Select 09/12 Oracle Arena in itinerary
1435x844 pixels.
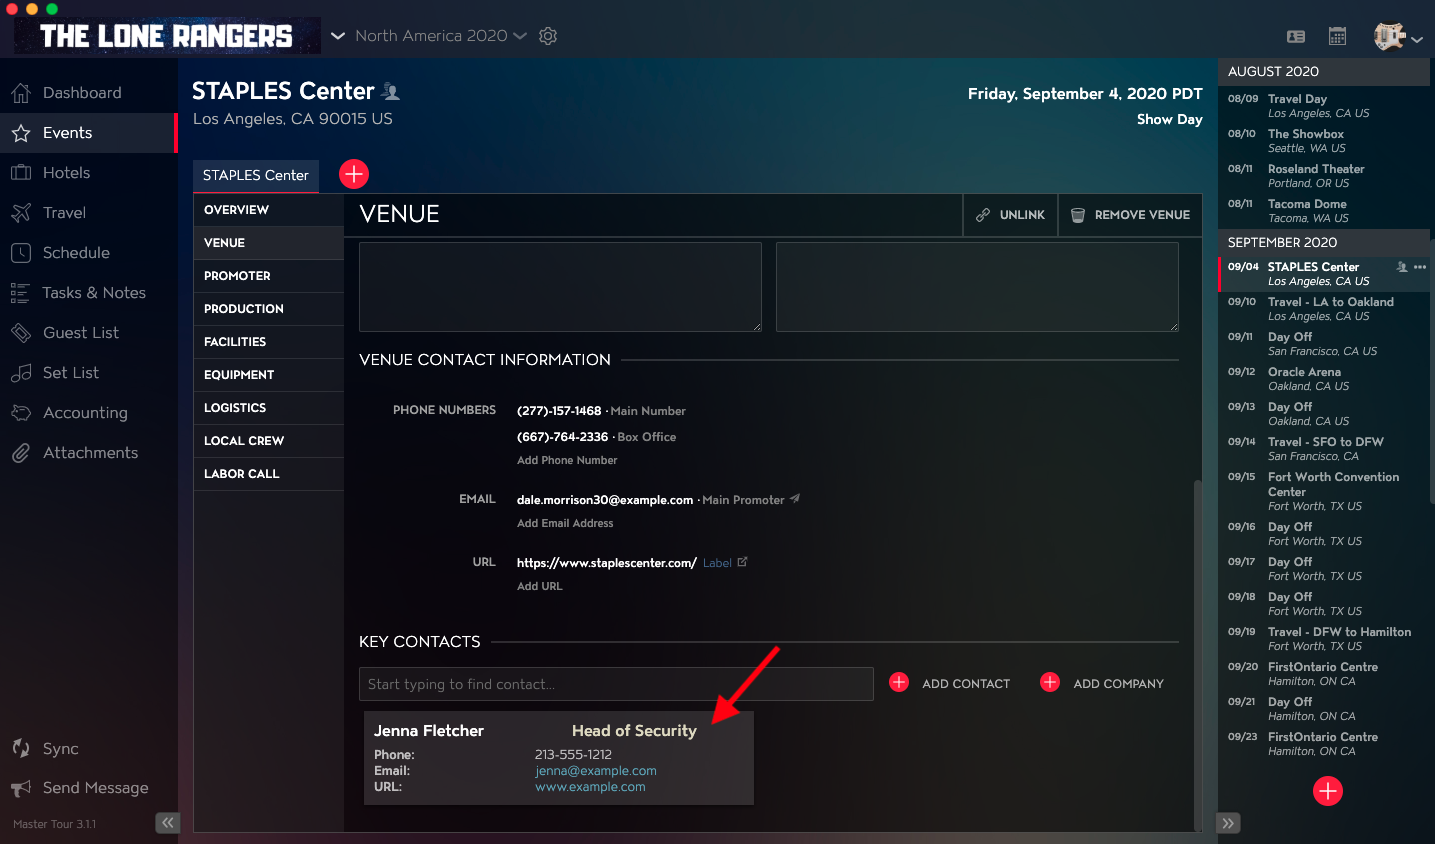click(1324, 379)
